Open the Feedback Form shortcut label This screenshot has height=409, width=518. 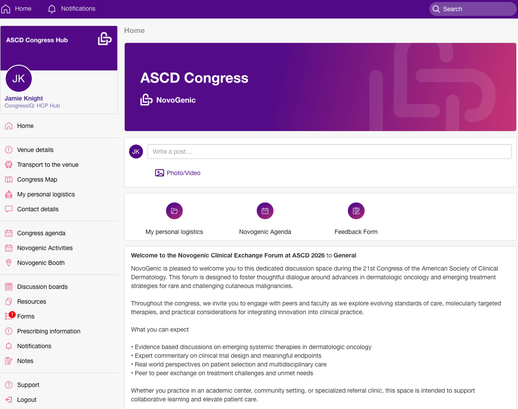(x=356, y=232)
